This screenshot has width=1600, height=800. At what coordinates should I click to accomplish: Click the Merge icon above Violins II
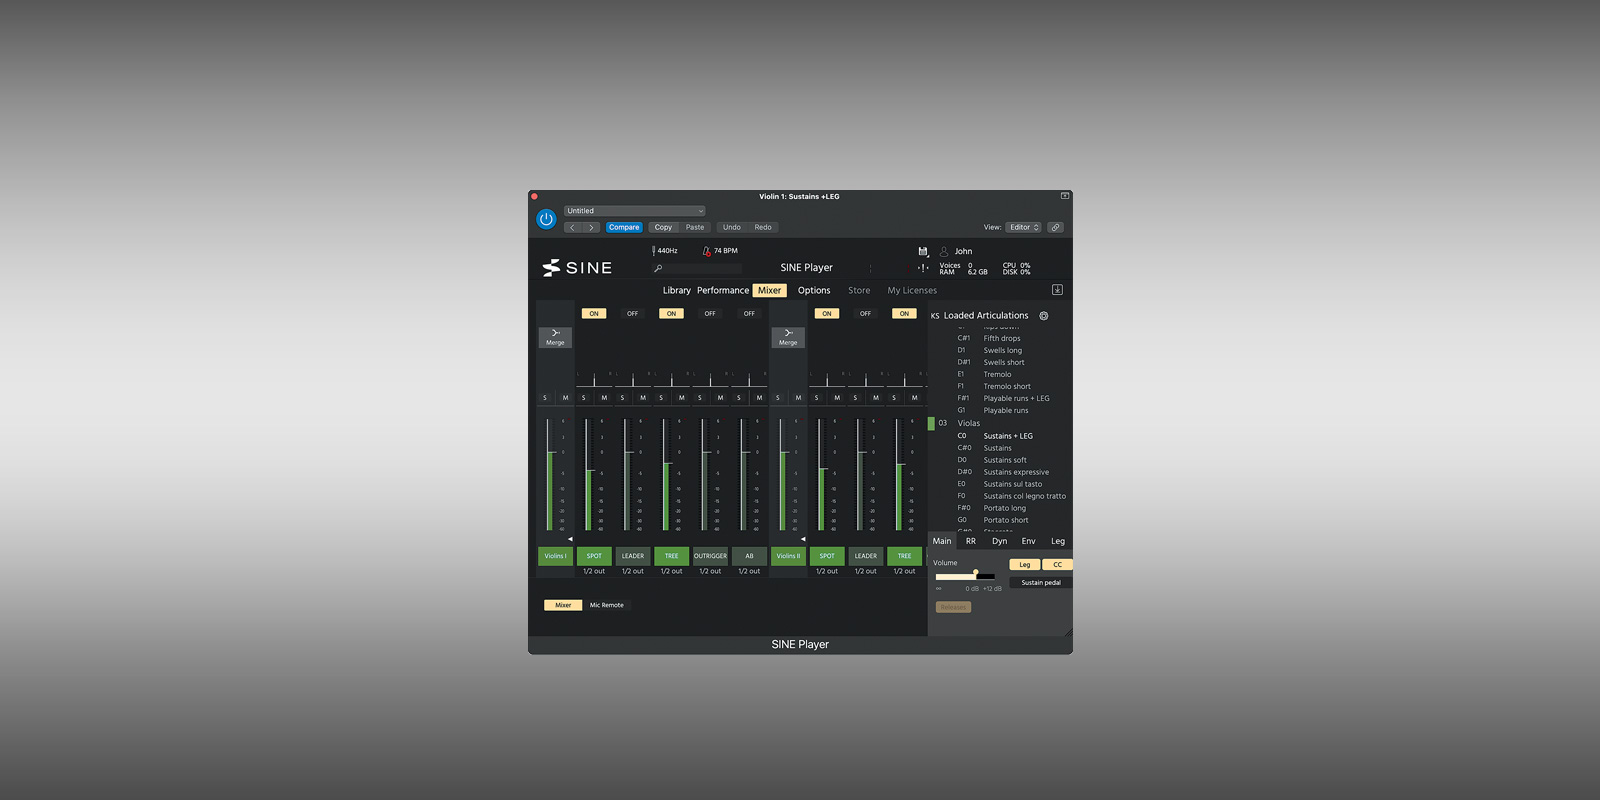click(x=788, y=337)
